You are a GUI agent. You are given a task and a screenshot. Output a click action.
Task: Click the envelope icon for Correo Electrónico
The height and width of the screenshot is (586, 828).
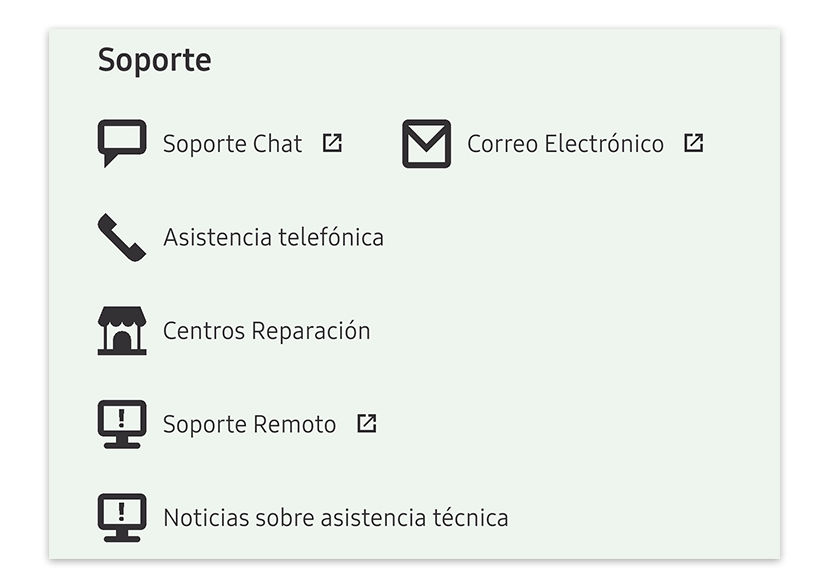pyautogui.click(x=426, y=144)
